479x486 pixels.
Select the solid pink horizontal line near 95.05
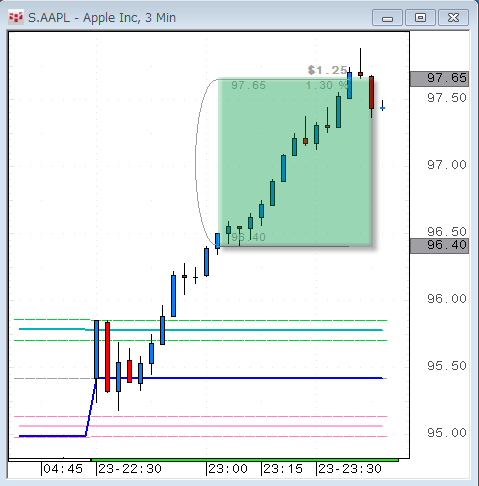[x=200, y=426]
